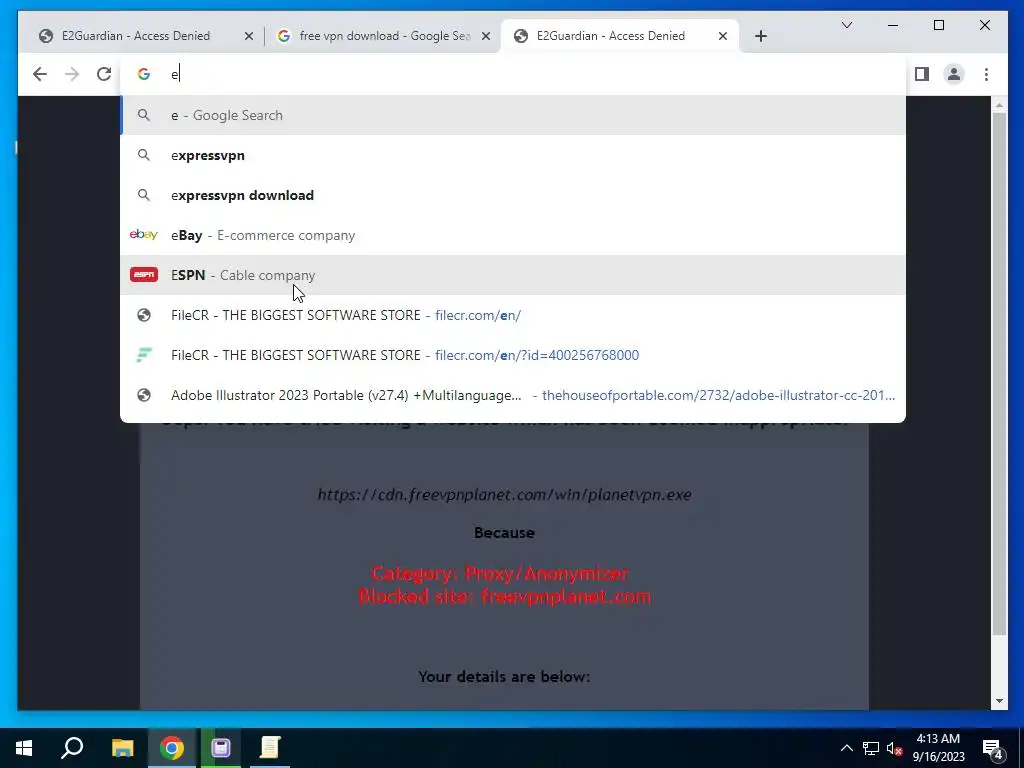Viewport: 1024px width, 768px height.
Task: Choose the expressvpn download suggestion
Action: pyautogui.click(x=513, y=195)
